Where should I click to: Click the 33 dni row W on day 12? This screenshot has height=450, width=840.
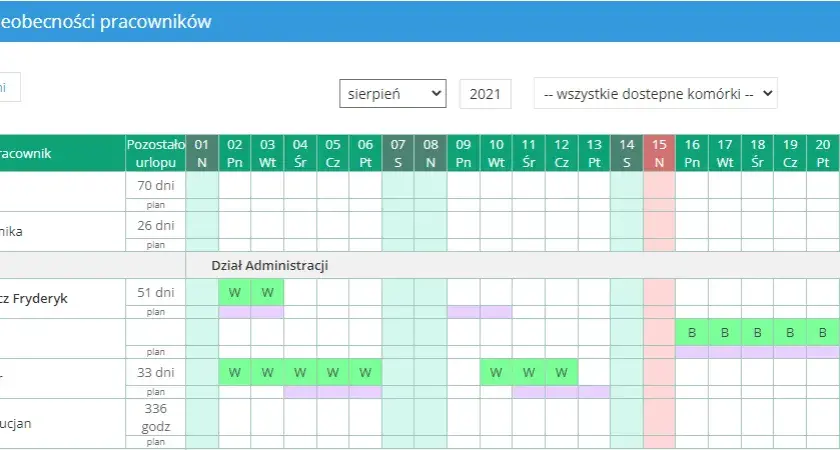pyautogui.click(x=561, y=372)
